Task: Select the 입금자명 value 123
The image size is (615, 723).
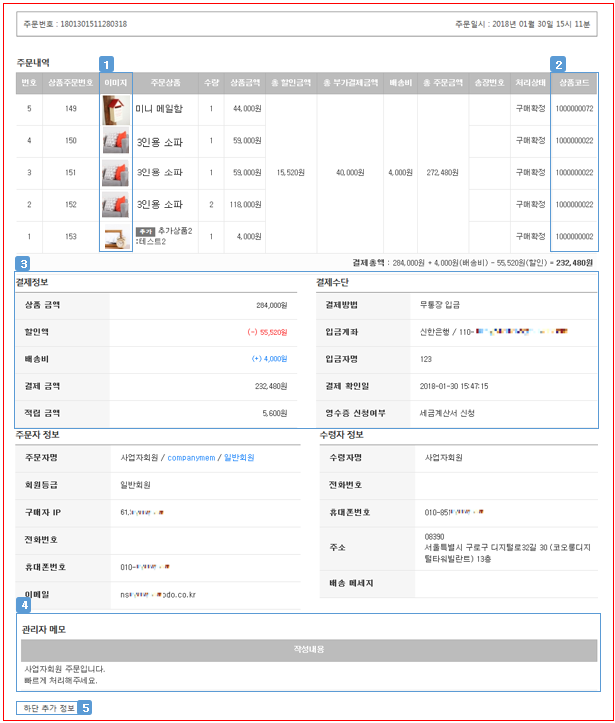Action: [x=426, y=359]
